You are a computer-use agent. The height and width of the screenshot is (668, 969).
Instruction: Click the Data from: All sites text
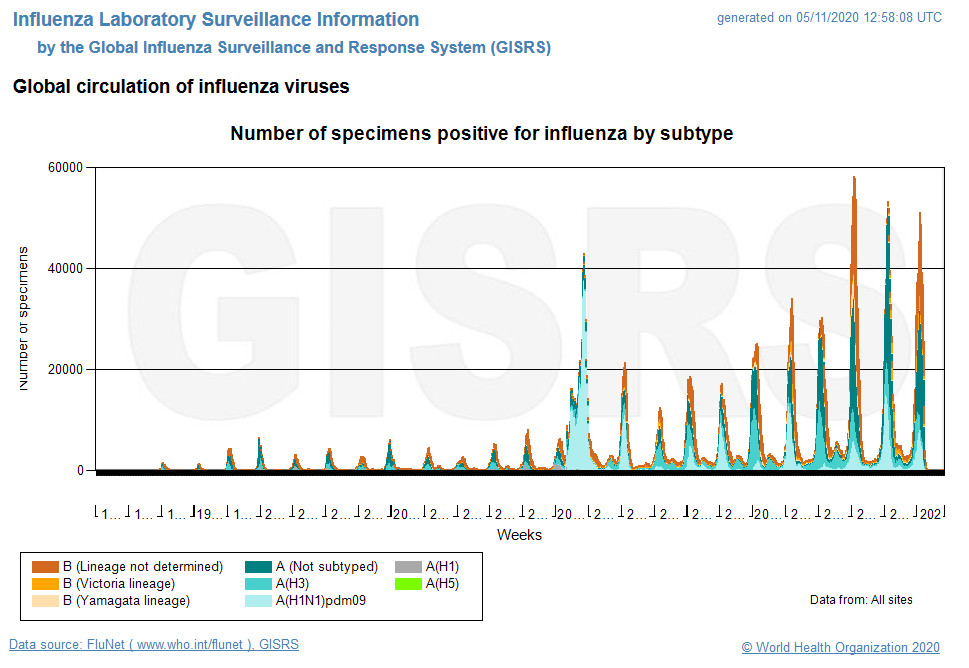pos(861,600)
